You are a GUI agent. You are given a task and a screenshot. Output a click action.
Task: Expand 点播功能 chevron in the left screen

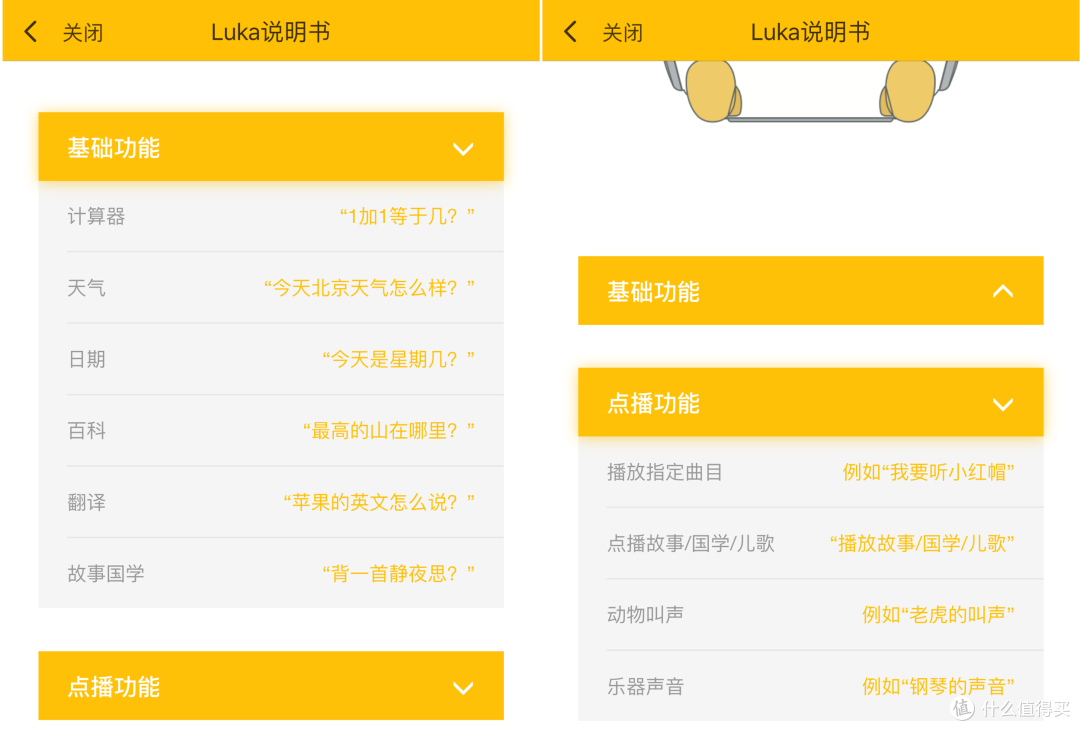[x=463, y=687]
